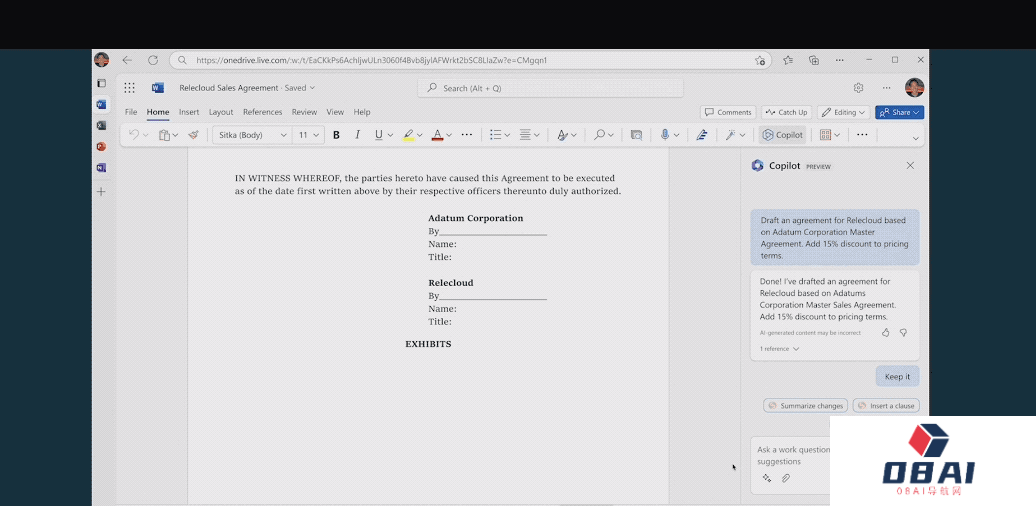Open the font size dropdown

coord(309,135)
